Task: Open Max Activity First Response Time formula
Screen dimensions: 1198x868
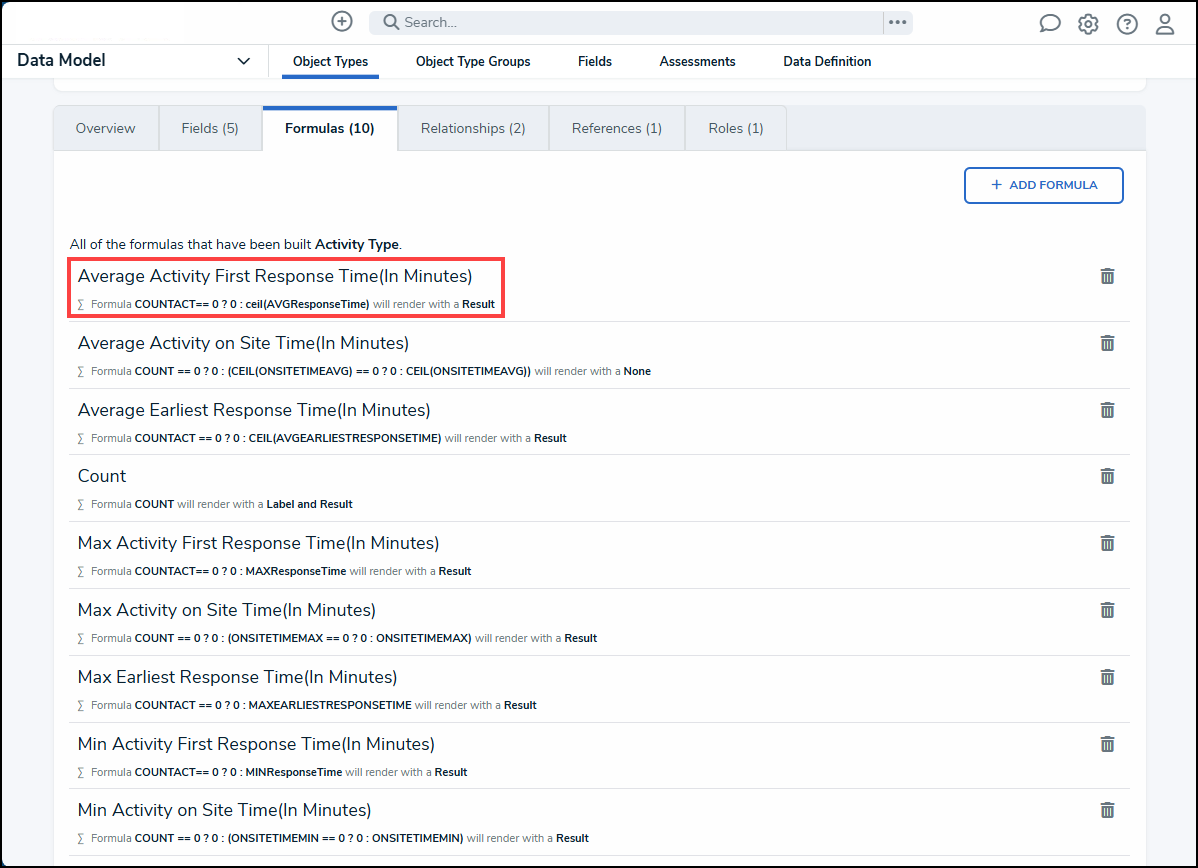Action: tap(258, 543)
